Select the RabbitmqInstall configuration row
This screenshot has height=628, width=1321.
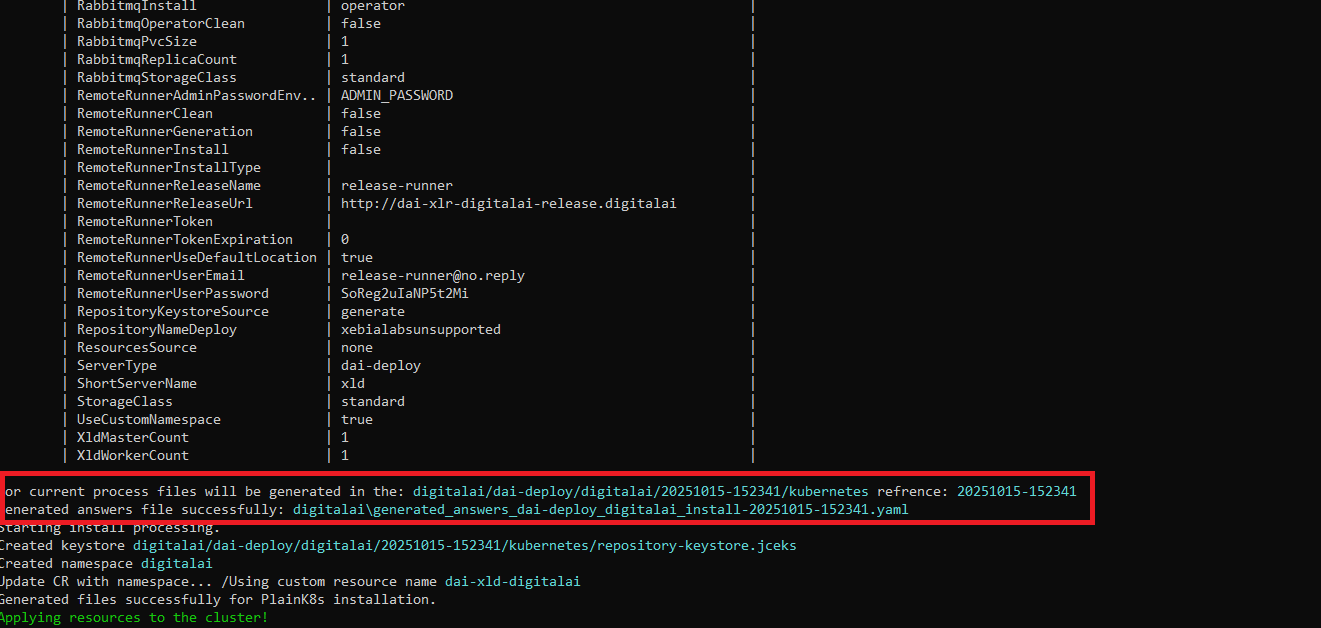(136, 6)
